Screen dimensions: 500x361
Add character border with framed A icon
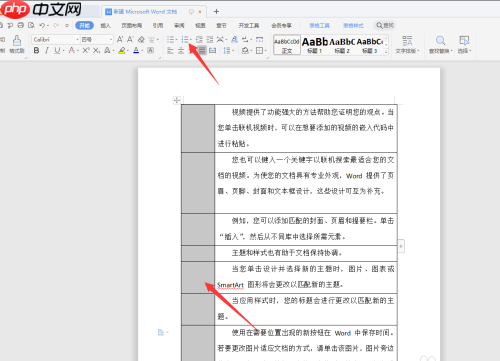tap(150, 50)
